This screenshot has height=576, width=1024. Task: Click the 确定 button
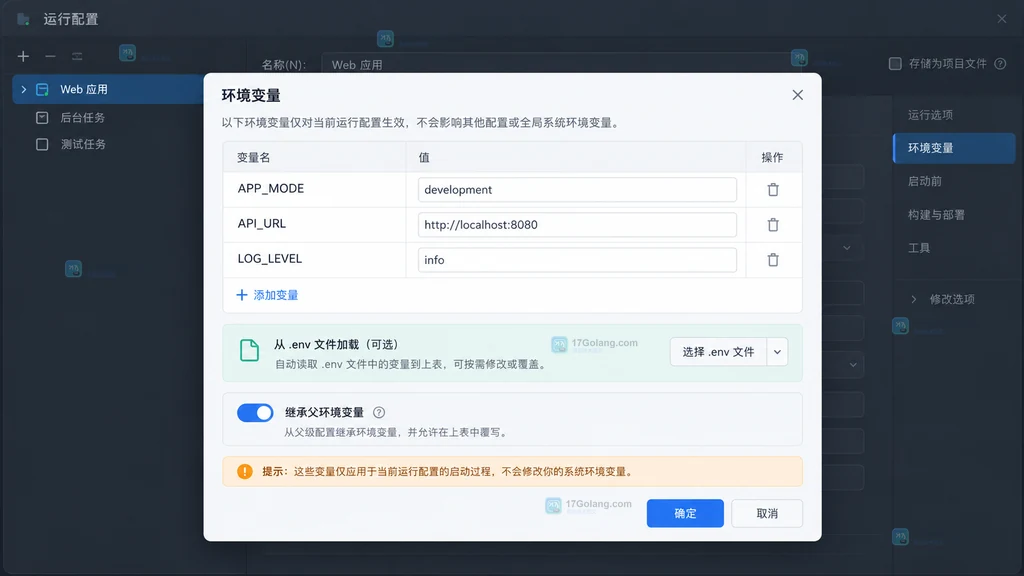[x=685, y=513]
